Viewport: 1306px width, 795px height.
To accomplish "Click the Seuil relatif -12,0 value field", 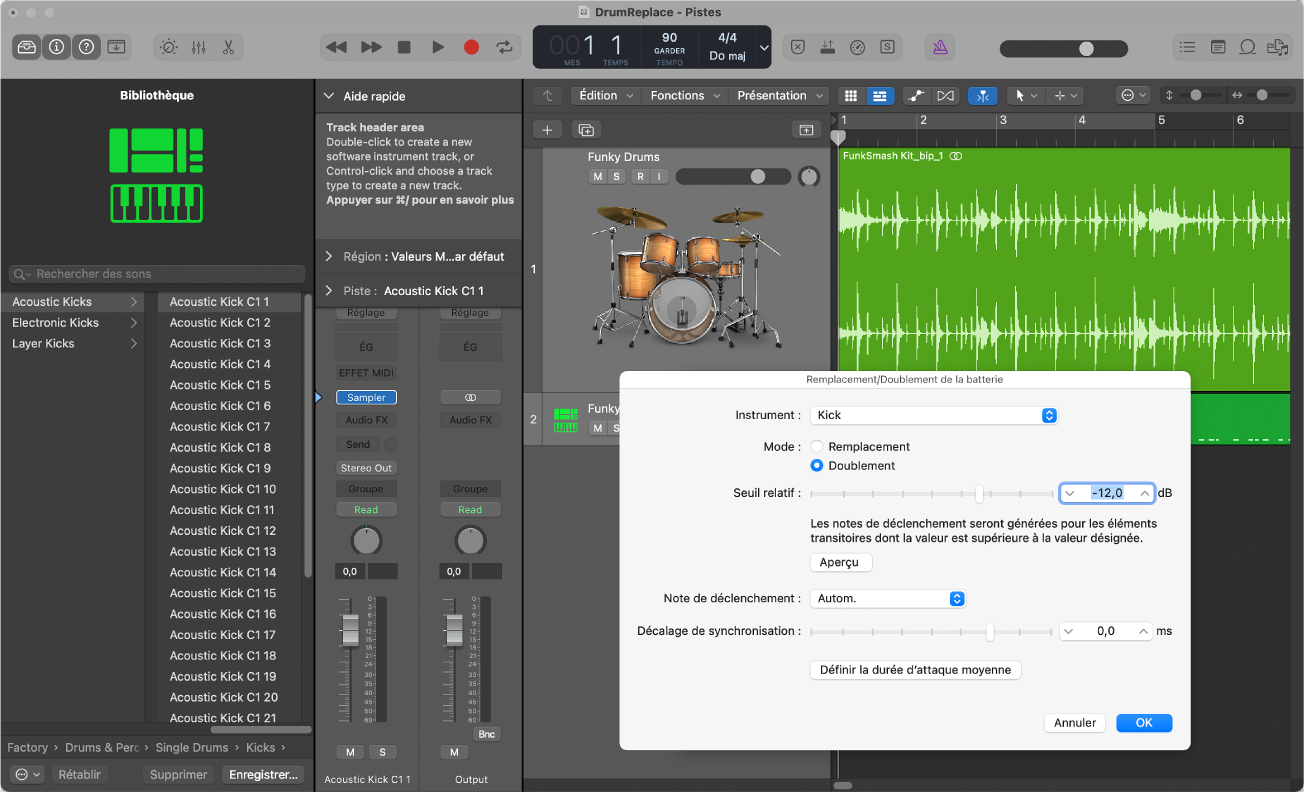I will 1107,493.
